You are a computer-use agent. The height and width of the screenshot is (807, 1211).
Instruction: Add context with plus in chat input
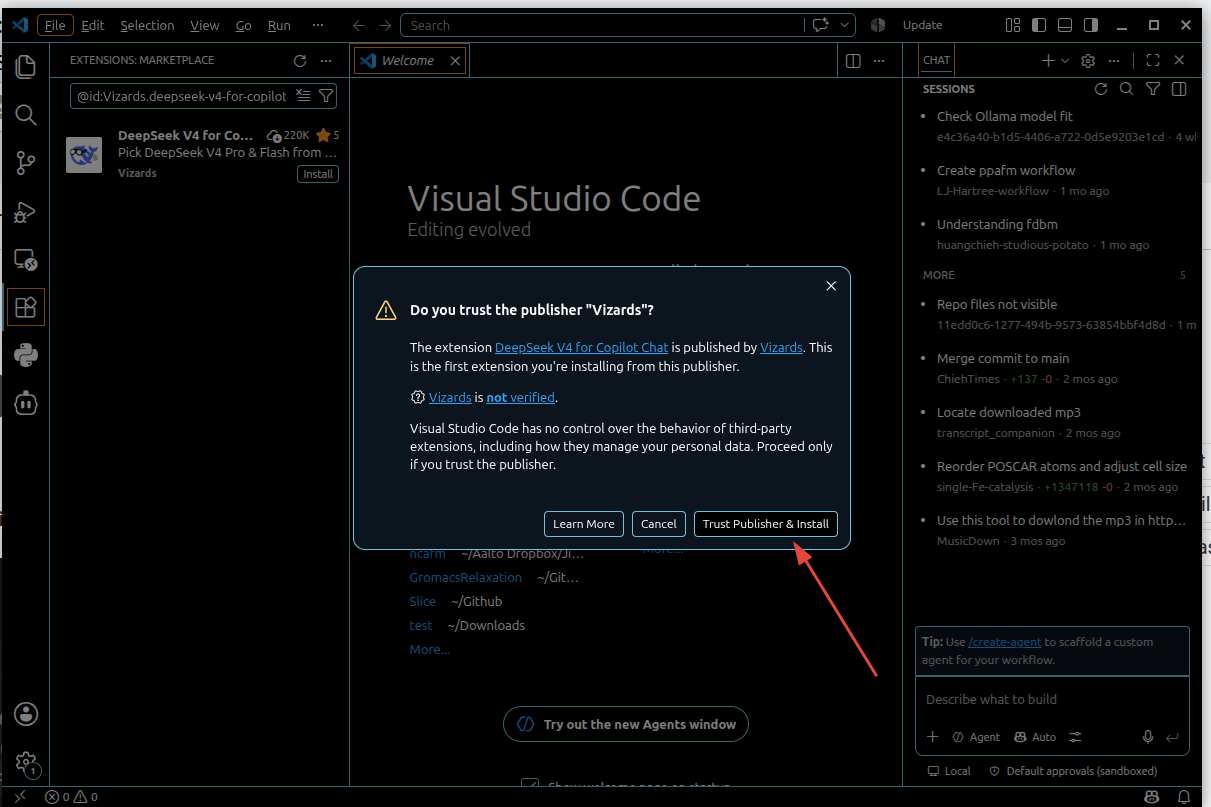point(933,737)
